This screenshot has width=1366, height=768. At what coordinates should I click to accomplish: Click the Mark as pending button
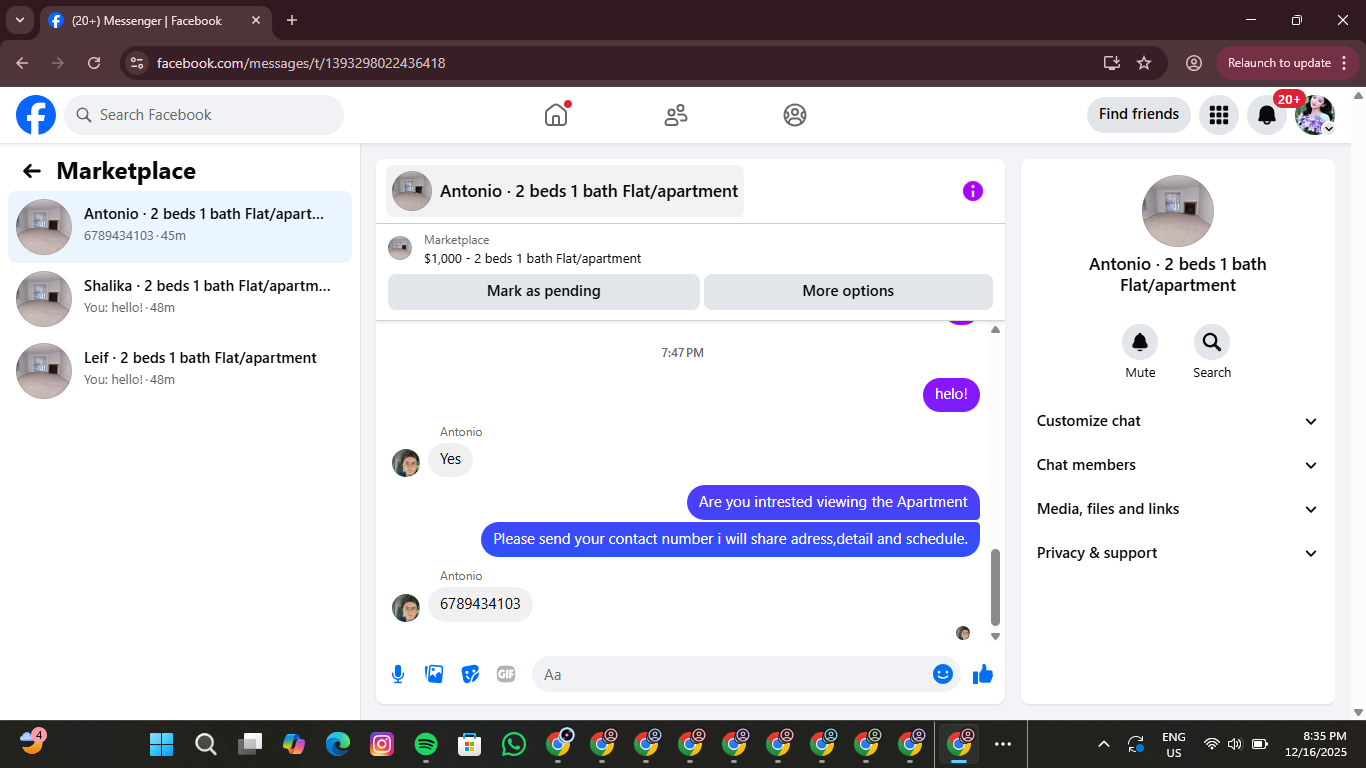point(544,291)
